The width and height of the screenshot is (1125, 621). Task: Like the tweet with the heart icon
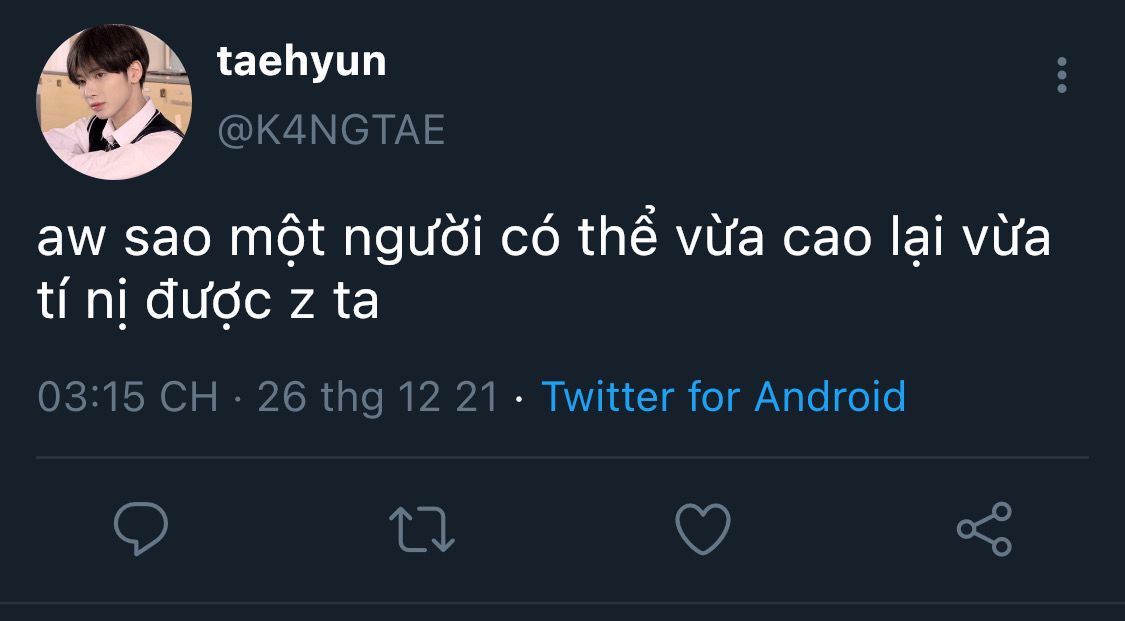coord(703,528)
